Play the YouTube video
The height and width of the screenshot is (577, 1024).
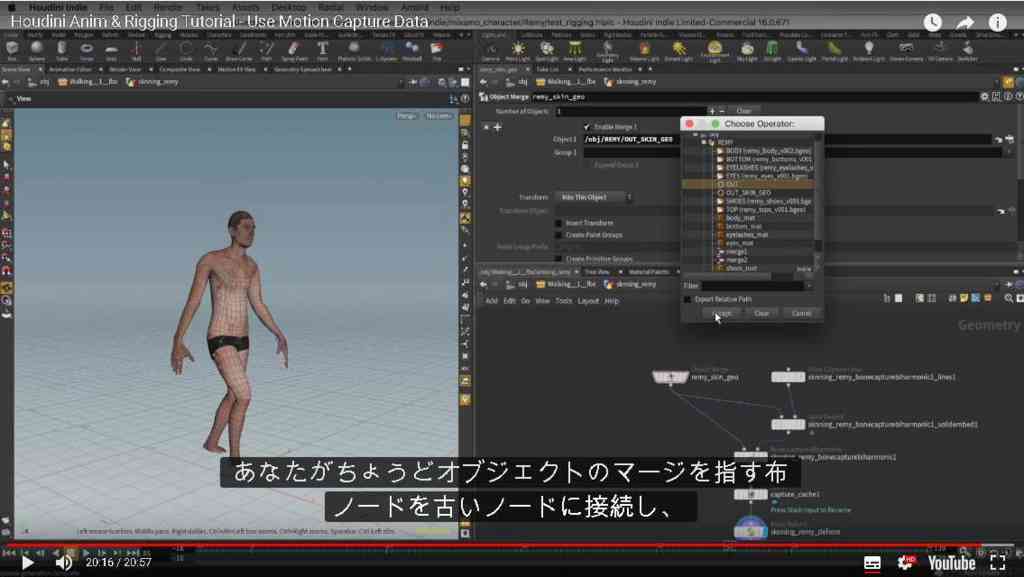coord(27,563)
